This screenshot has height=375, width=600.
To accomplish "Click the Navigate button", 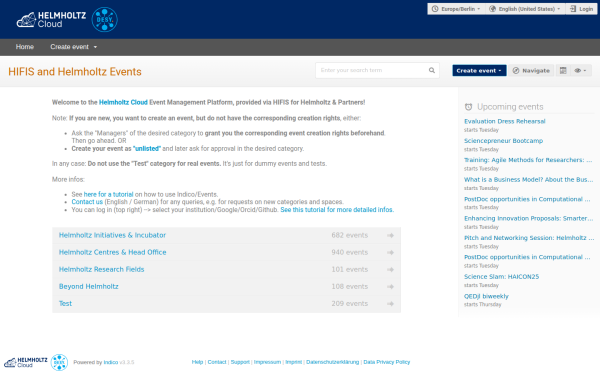I will (x=531, y=70).
